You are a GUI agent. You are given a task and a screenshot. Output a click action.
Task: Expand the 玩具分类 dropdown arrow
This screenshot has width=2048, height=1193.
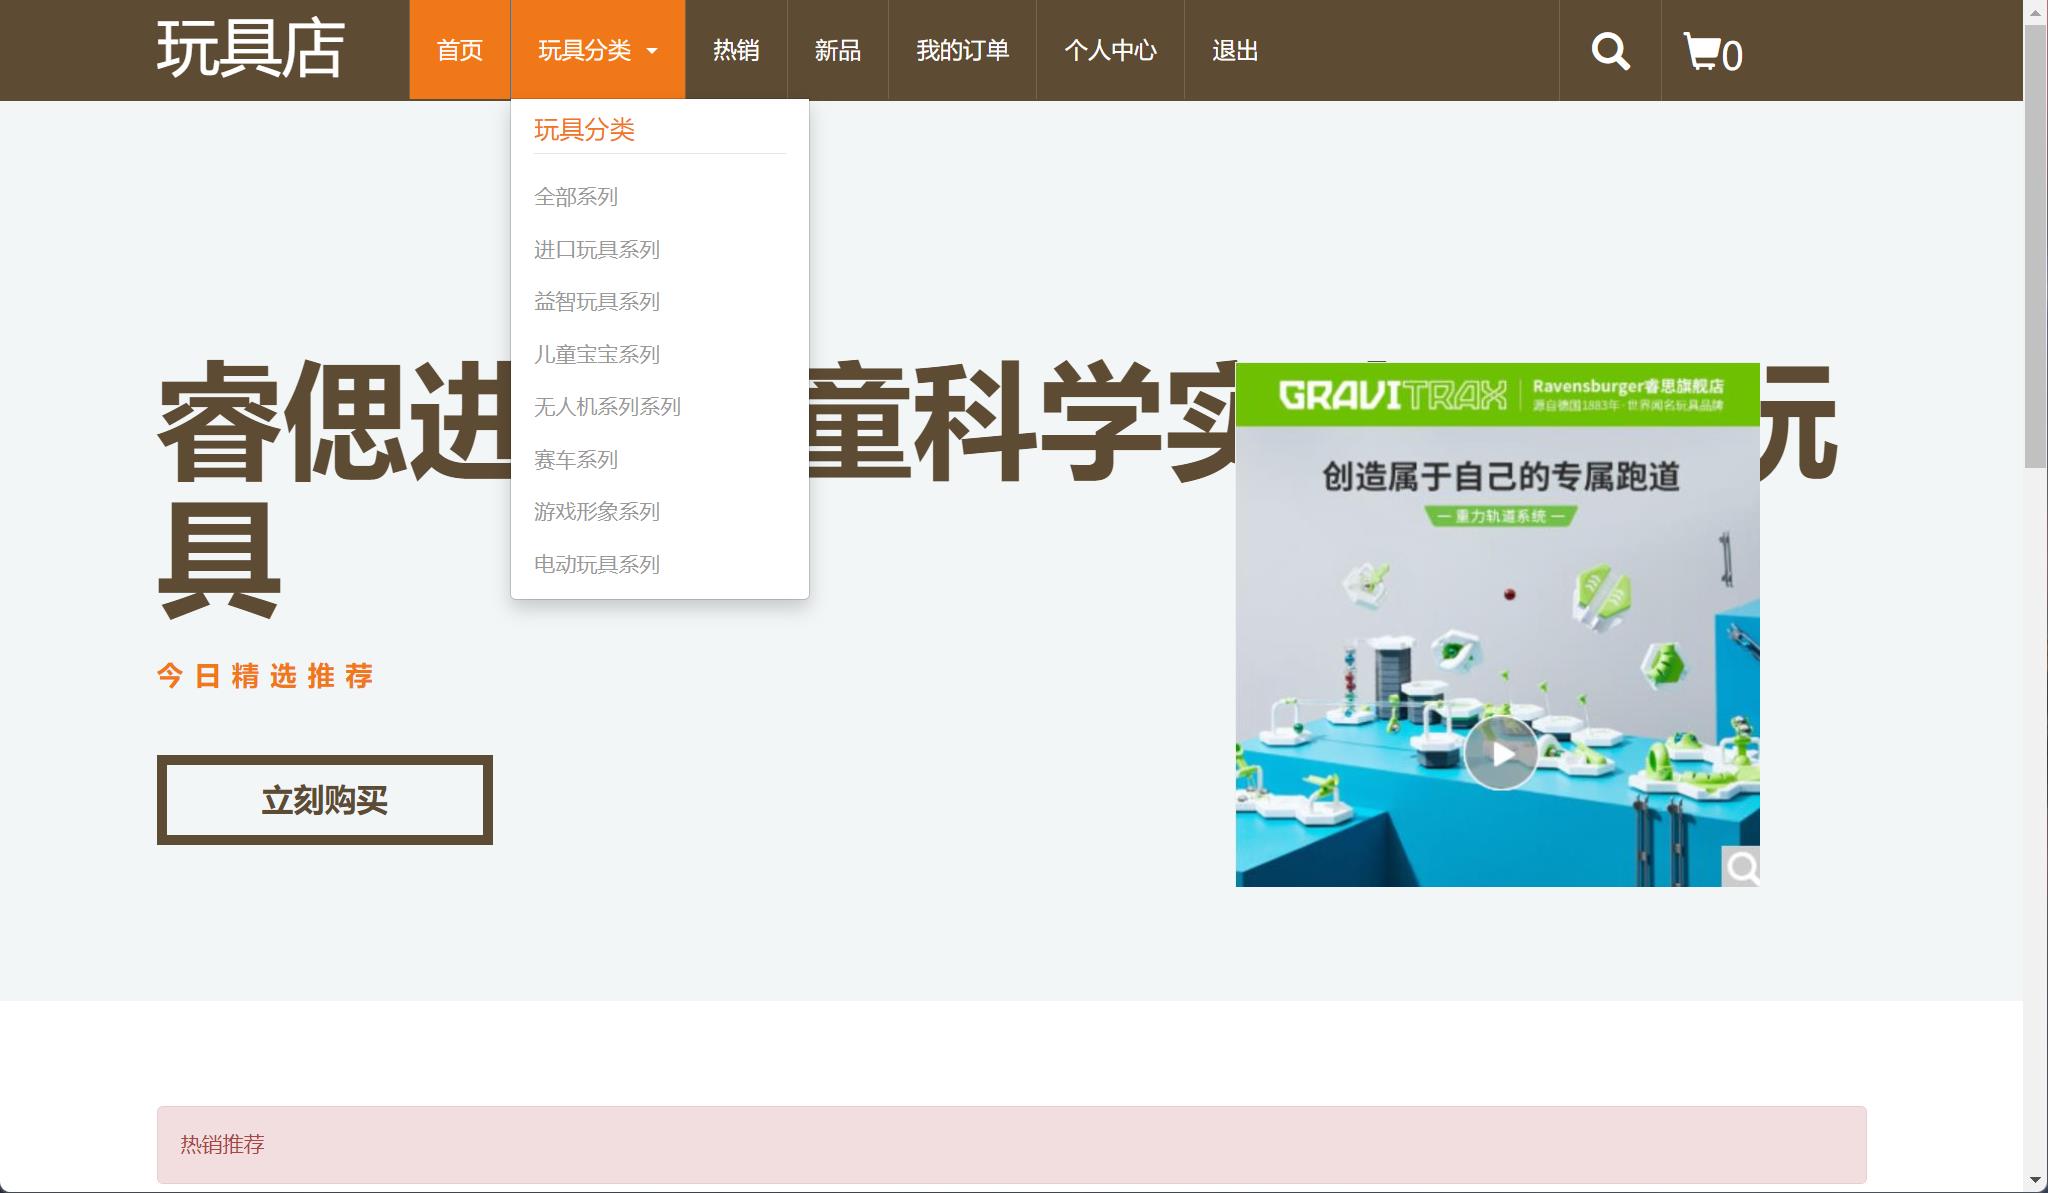(x=652, y=50)
